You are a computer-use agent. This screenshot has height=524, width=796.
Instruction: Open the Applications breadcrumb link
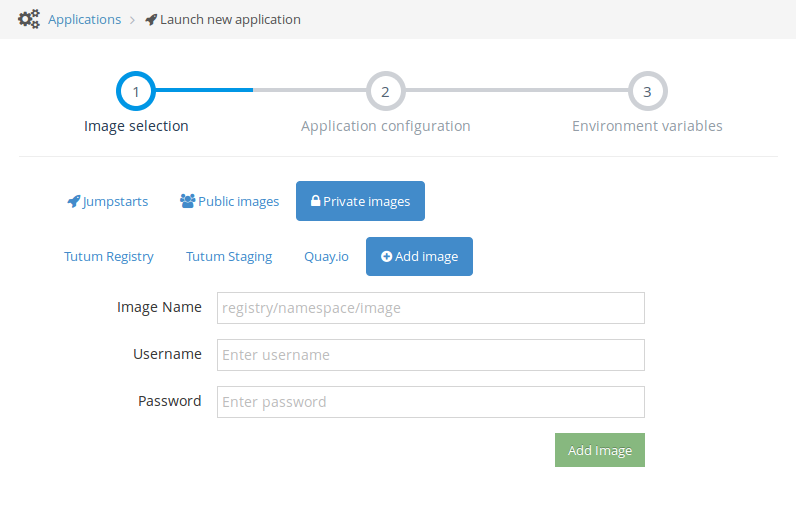(x=84, y=19)
